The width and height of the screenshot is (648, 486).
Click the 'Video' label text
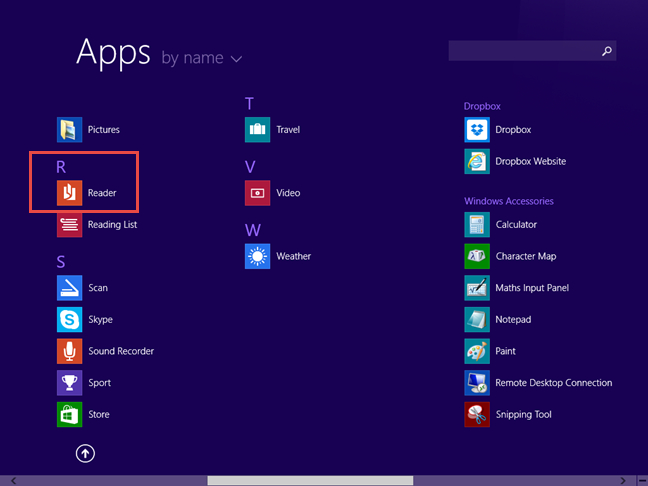[x=288, y=193]
